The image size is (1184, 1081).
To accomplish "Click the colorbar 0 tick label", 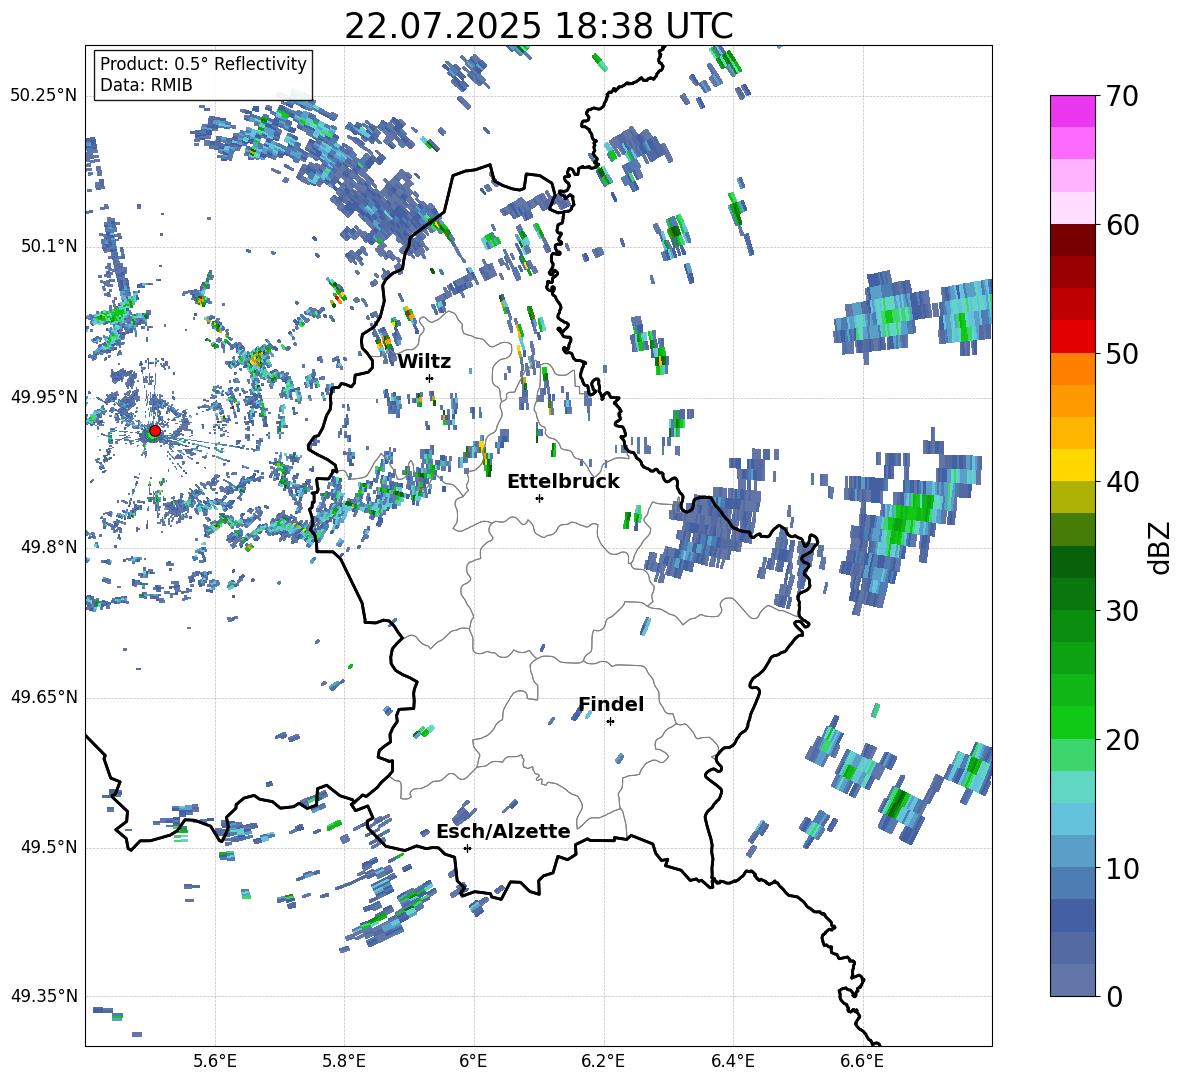I will click(1114, 996).
